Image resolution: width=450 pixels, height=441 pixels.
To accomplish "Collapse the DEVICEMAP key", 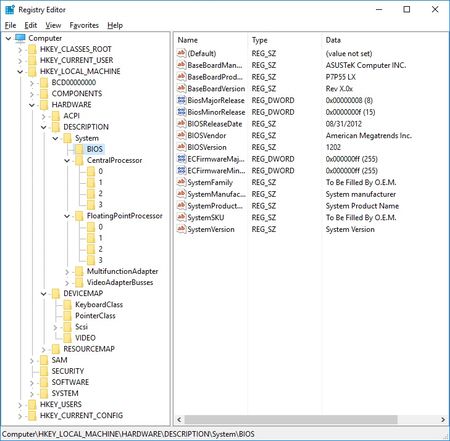I will pyautogui.click(x=43, y=294).
